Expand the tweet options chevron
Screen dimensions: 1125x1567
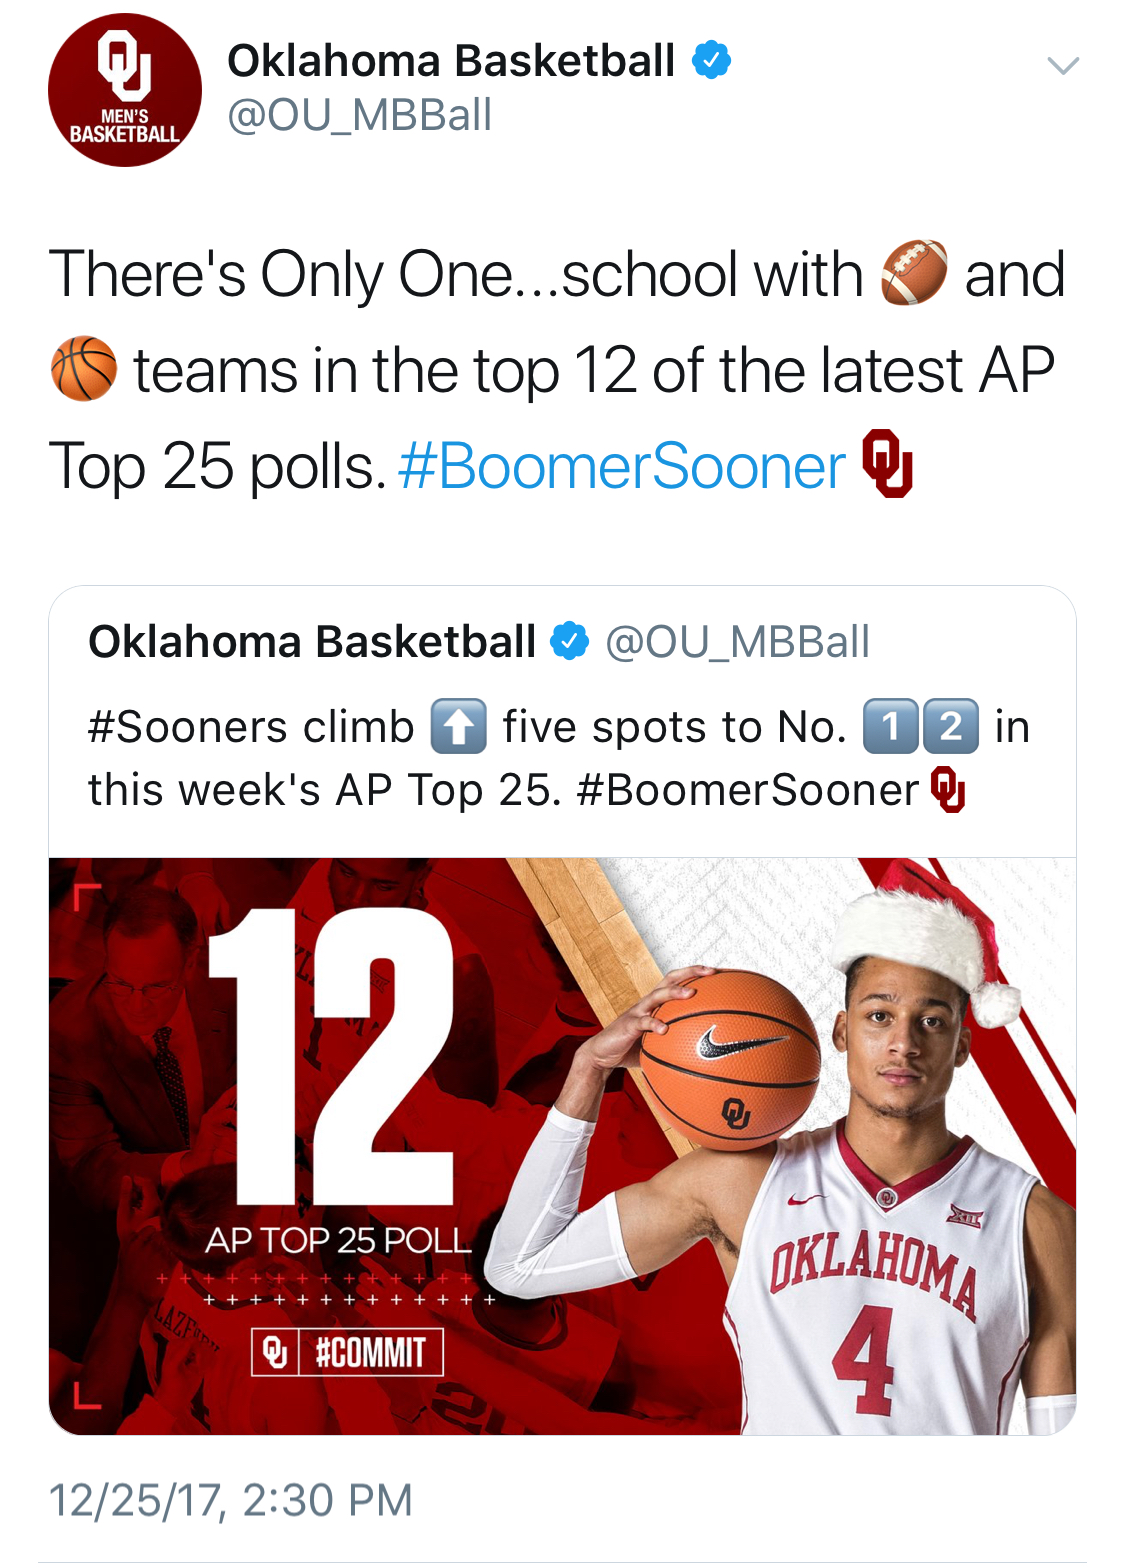pyautogui.click(x=1062, y=66)
